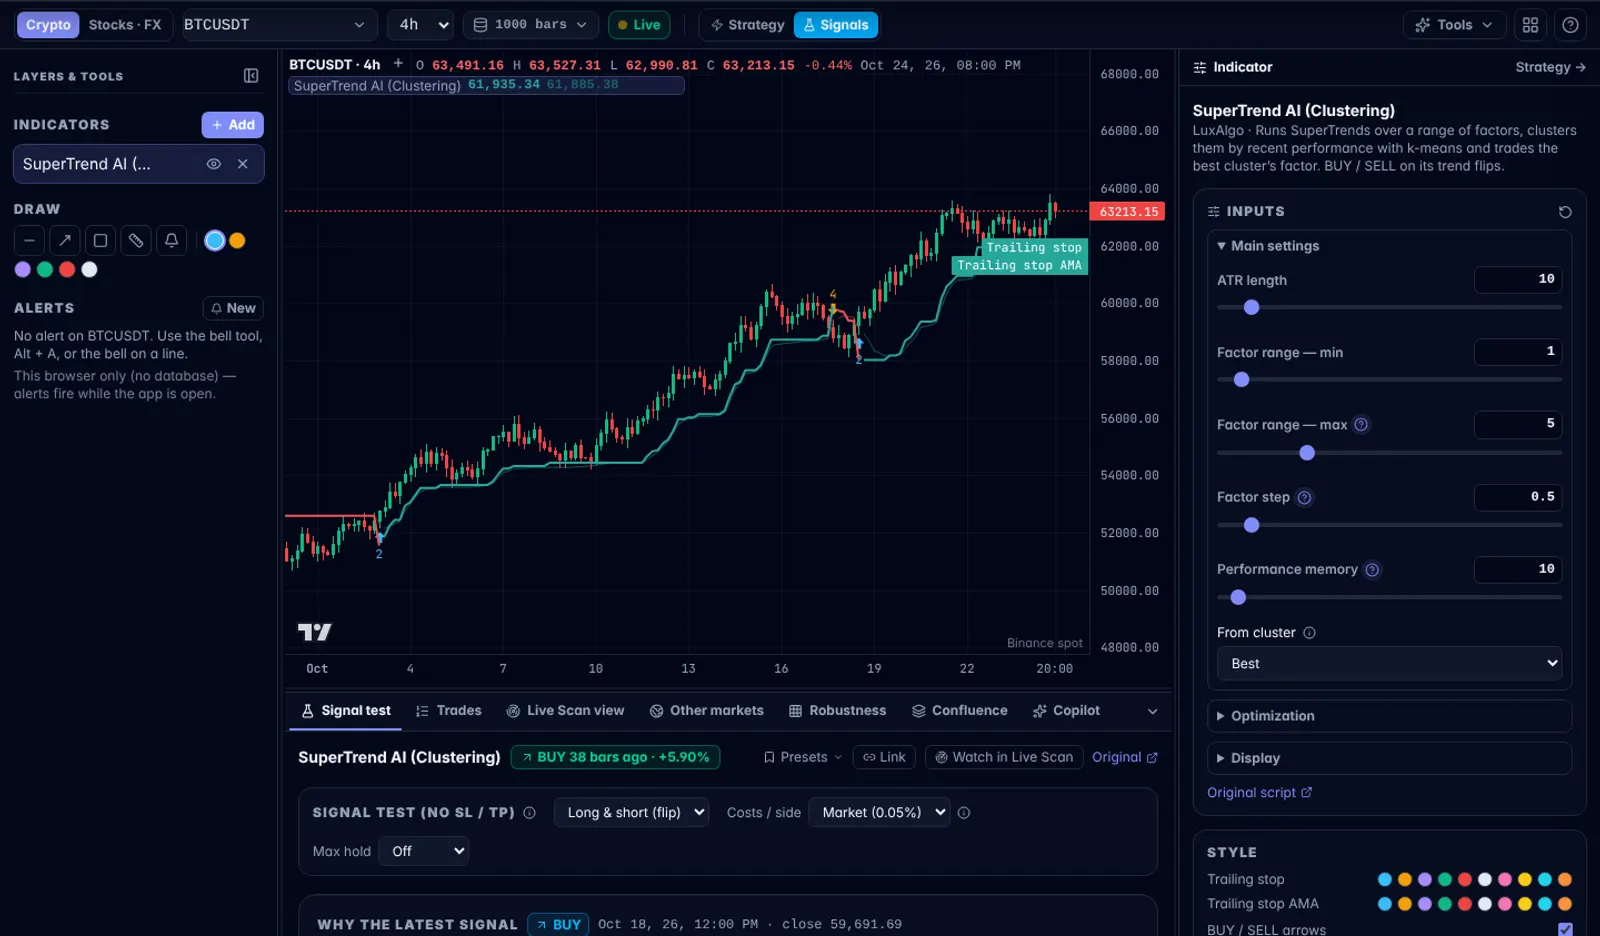Open the help question mark icon
The image size is (1600, 936).
point(1570,25)
